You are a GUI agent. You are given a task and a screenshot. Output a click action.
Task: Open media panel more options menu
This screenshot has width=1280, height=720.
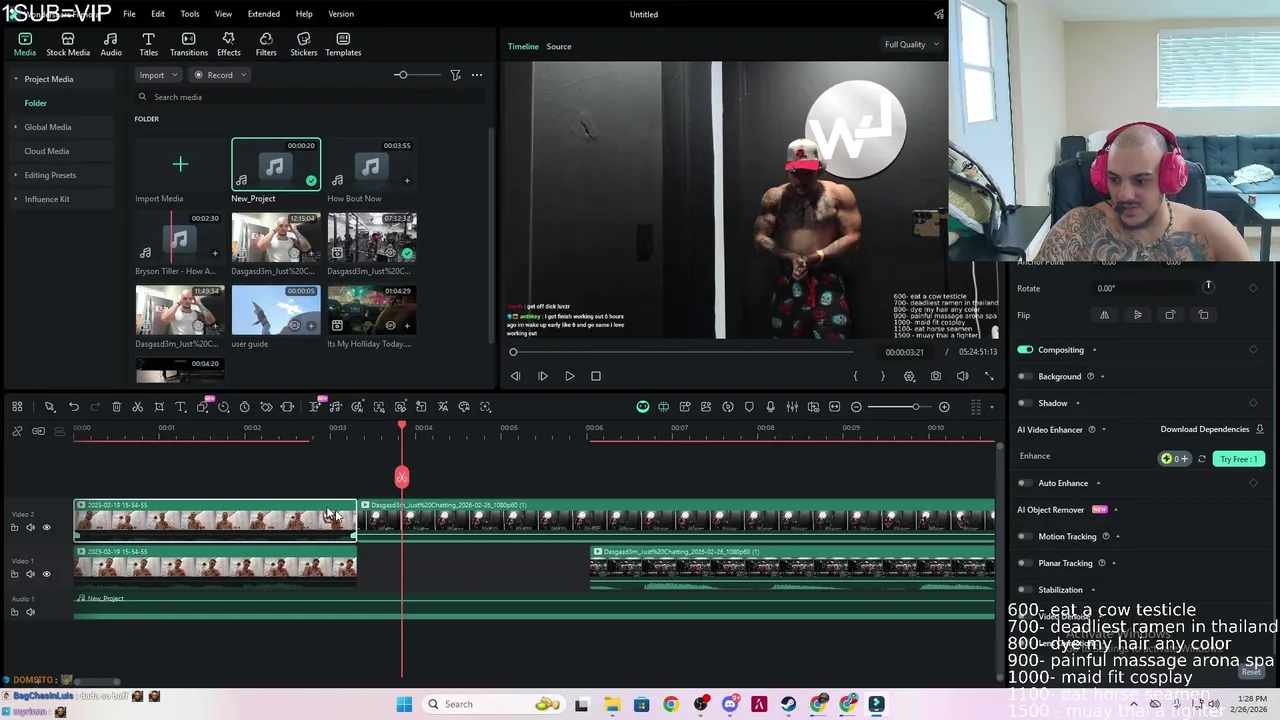(x=477, y=75)
